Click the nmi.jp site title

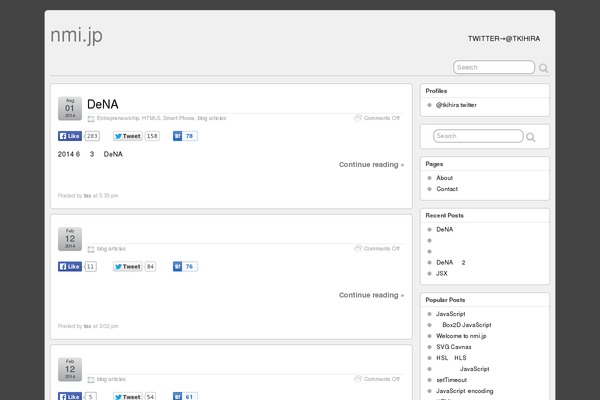(x=77, y=36)
